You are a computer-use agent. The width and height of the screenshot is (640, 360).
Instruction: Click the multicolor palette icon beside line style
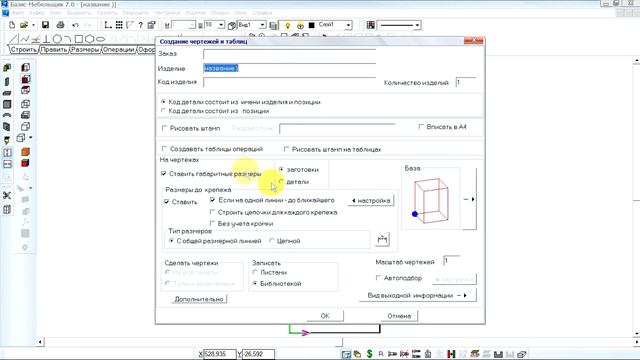point(371,25)
